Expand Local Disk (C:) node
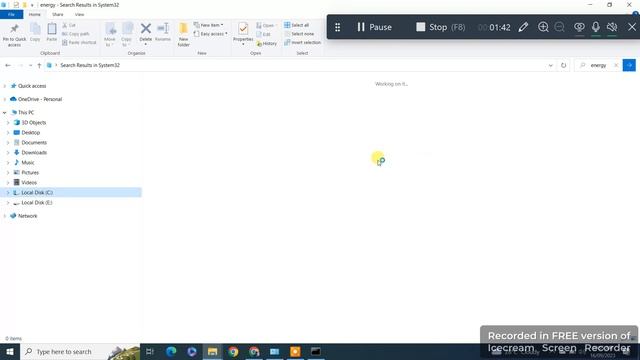Image resolution: width=640 pixels, height=360 pixels. [8, 193]
